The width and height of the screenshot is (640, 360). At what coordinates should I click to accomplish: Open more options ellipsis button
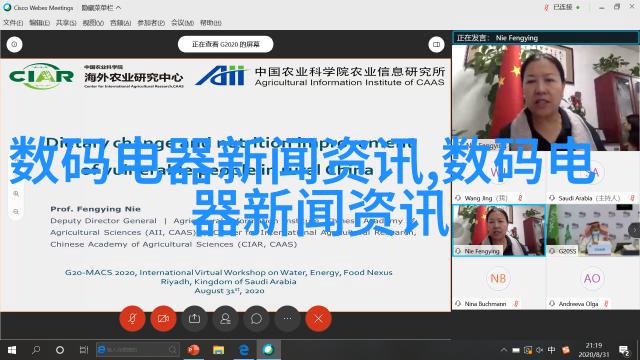coord(287,318)
